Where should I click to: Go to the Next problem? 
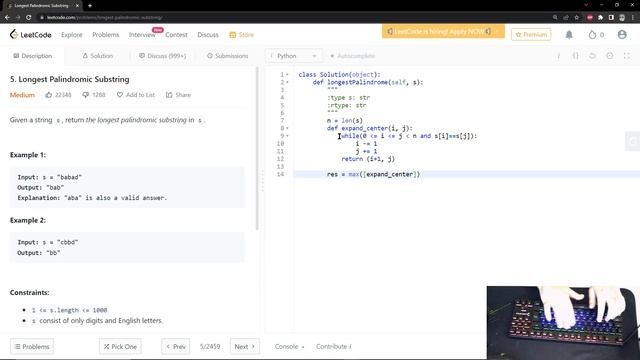tap(244, 347)
